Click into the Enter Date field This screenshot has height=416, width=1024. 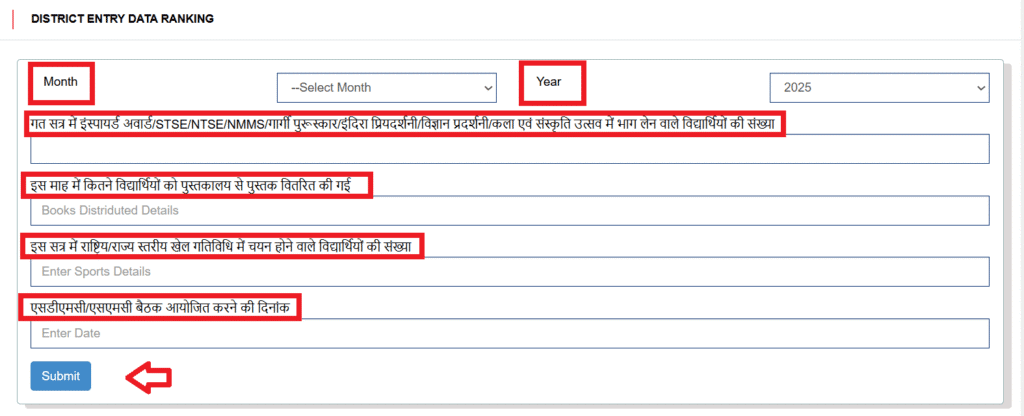(x=509, y=333)
